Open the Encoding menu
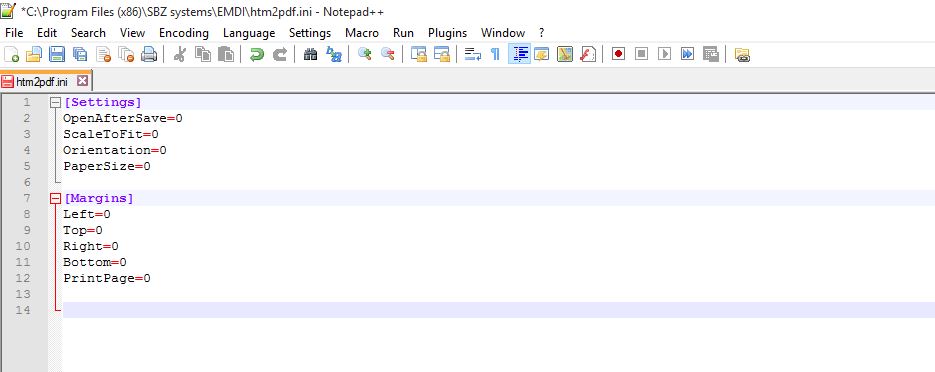The height and width of the screenshot is (372, 935). point(184,33)
